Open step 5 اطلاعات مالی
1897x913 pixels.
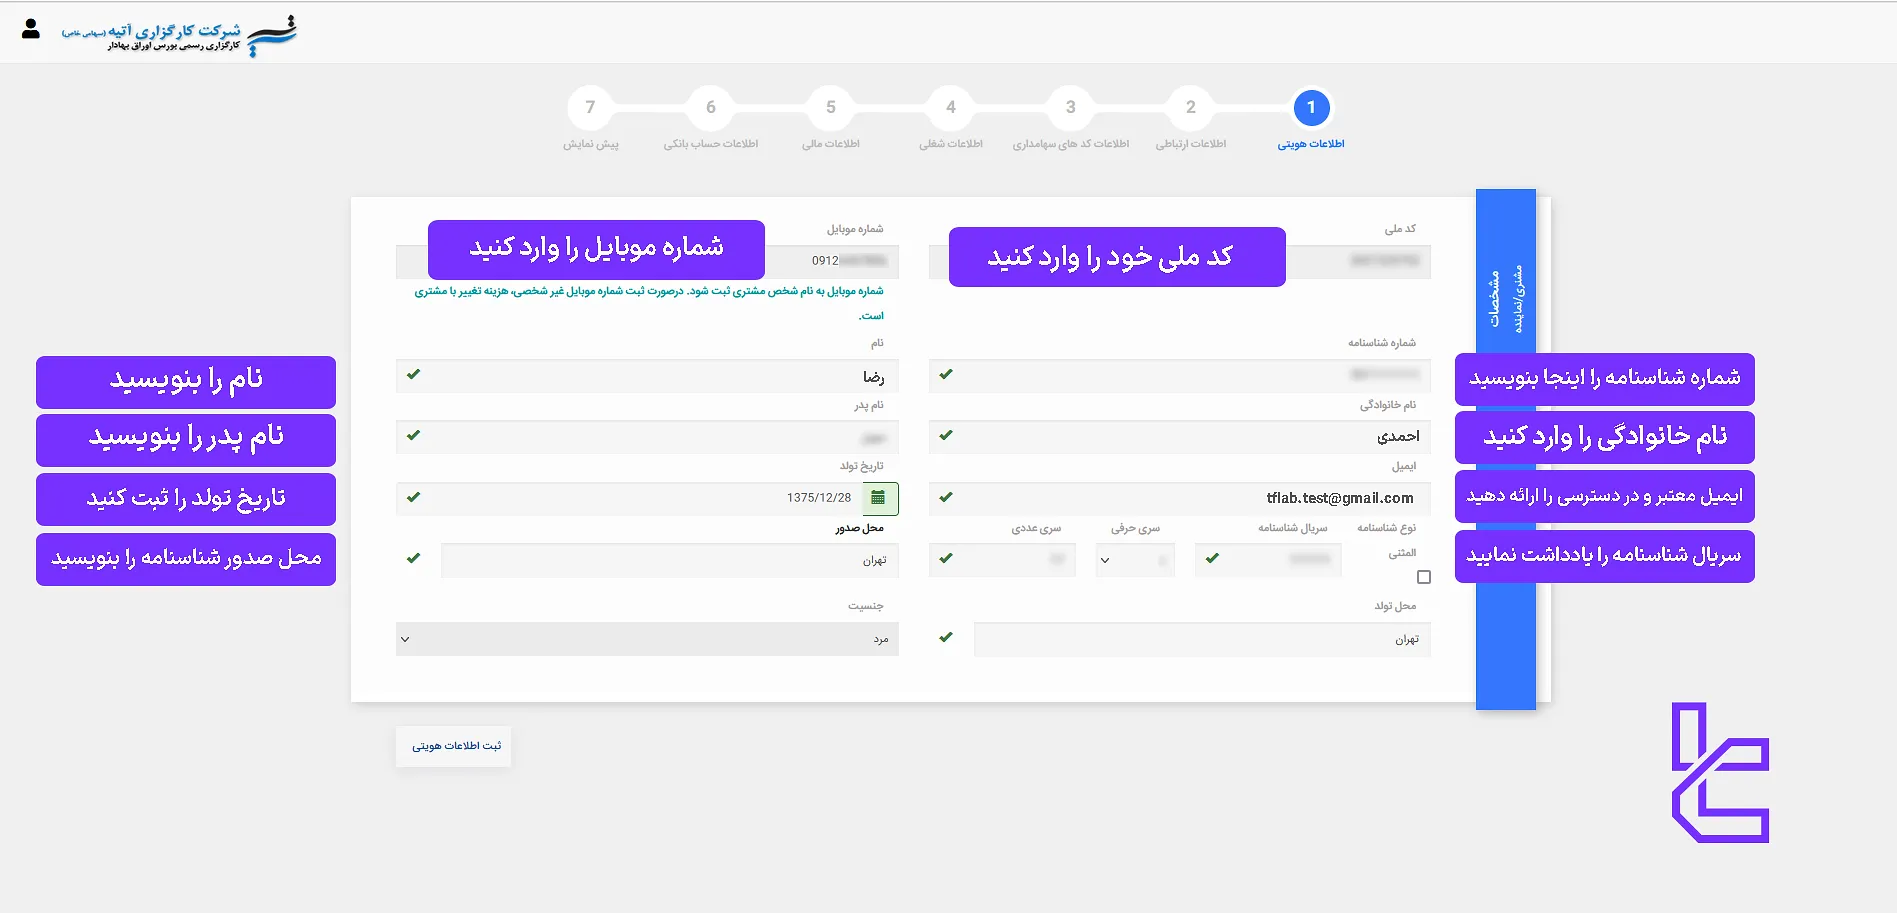tap(831, 108)
